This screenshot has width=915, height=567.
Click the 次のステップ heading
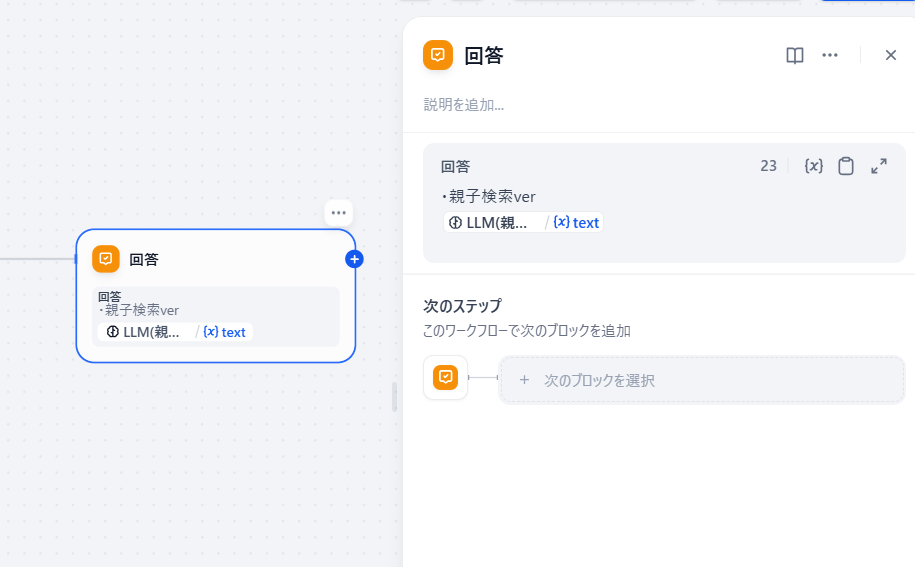point(462,306)
